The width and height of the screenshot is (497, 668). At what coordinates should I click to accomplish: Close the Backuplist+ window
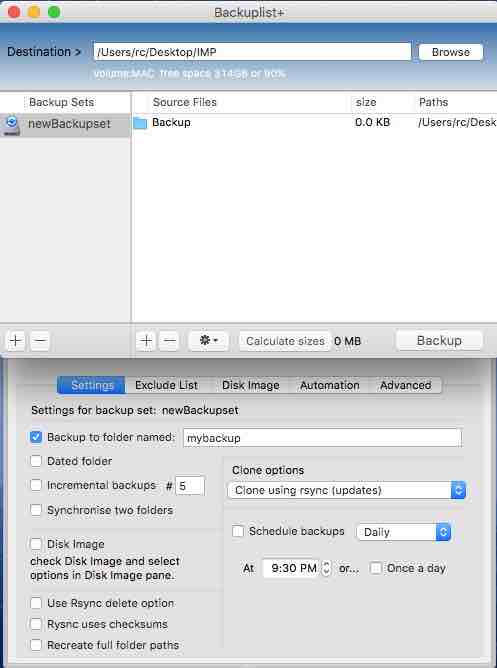[x=14, y=12]
